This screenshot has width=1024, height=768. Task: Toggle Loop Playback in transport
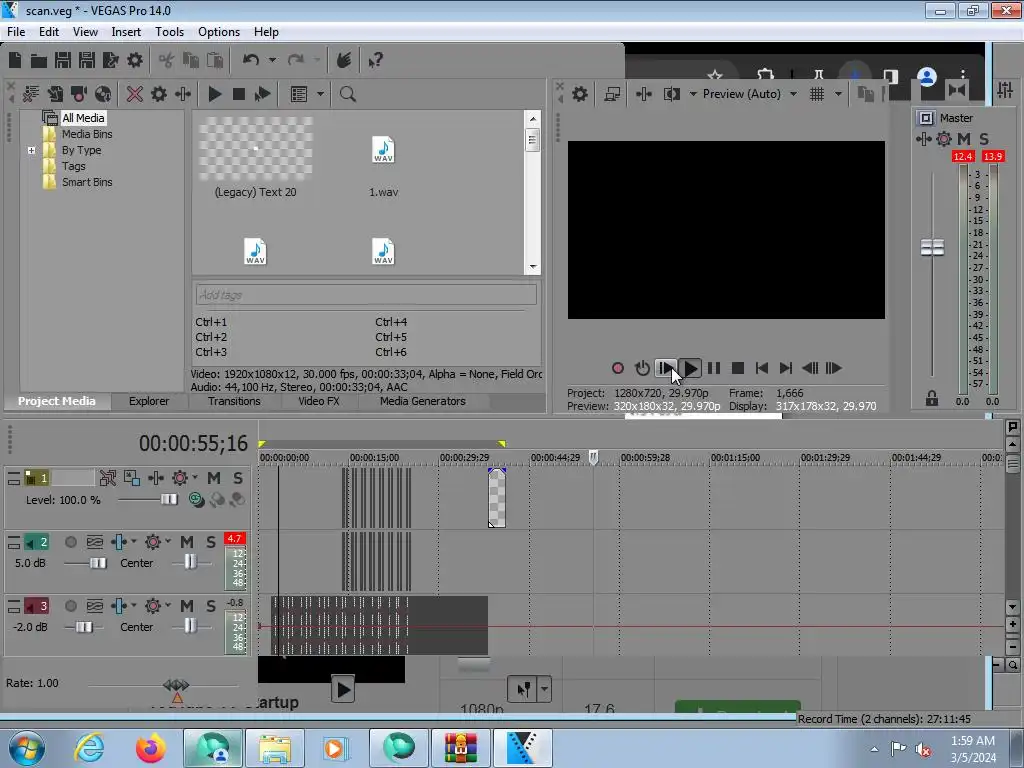coord(642,368)
